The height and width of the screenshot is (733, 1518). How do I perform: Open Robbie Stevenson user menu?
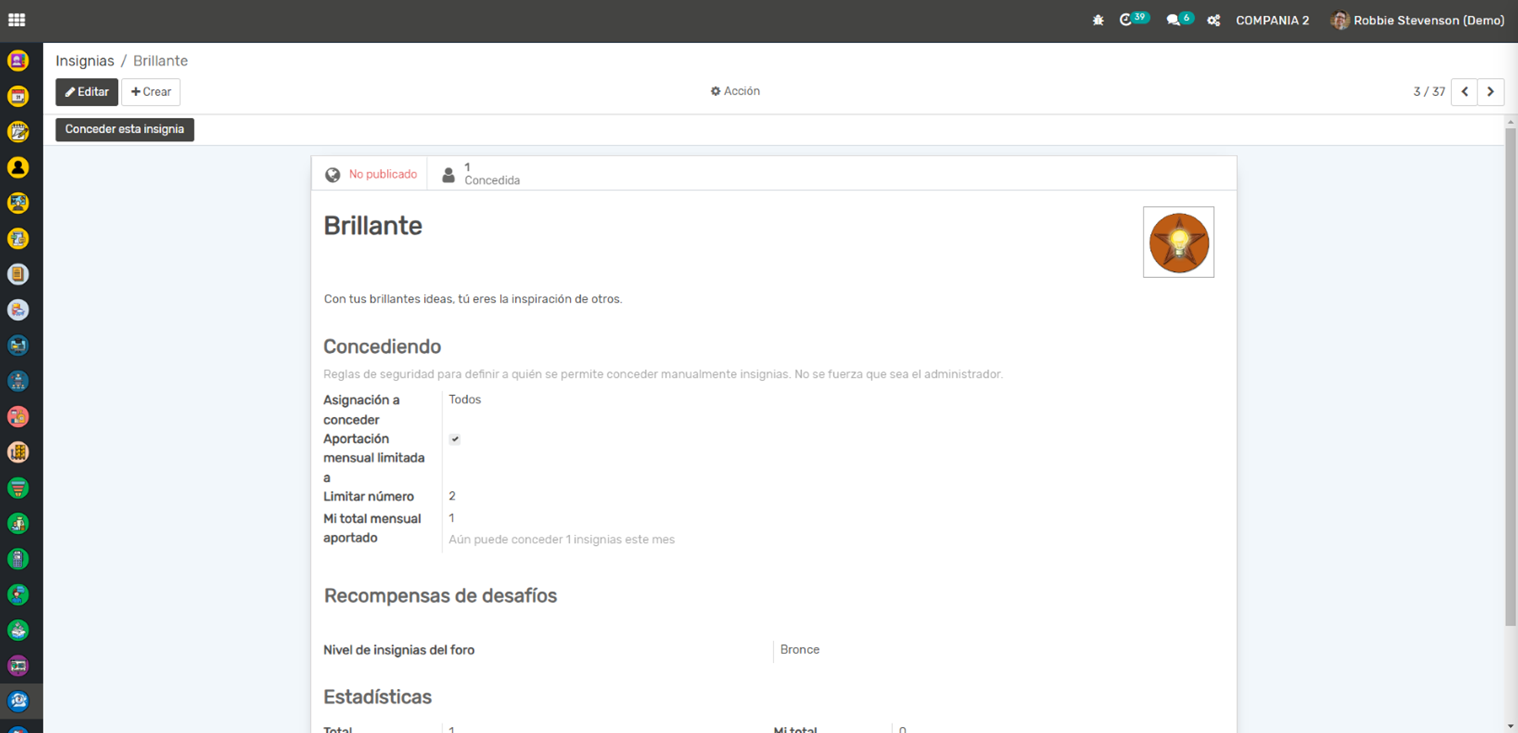[1417, 20]
